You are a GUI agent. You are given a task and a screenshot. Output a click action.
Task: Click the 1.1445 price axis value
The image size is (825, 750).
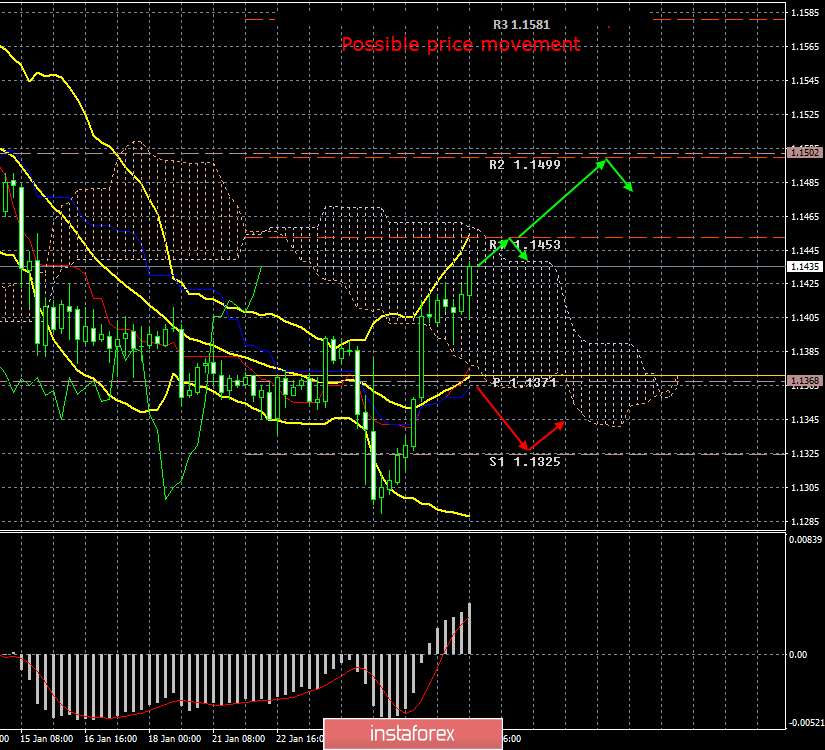pyautogui.click(x=805, y=251)
